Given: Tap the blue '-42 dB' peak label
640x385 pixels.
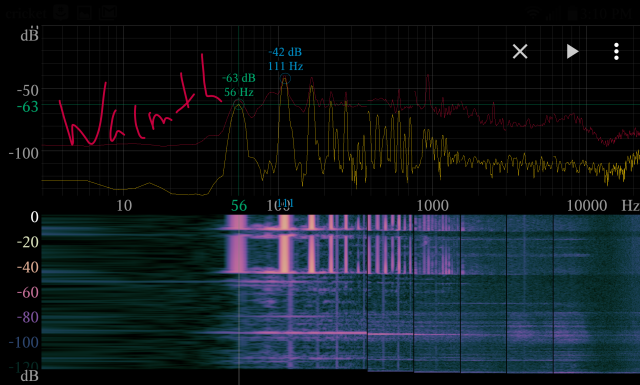Looking at the screenshot, I should [x=285, y=52].
